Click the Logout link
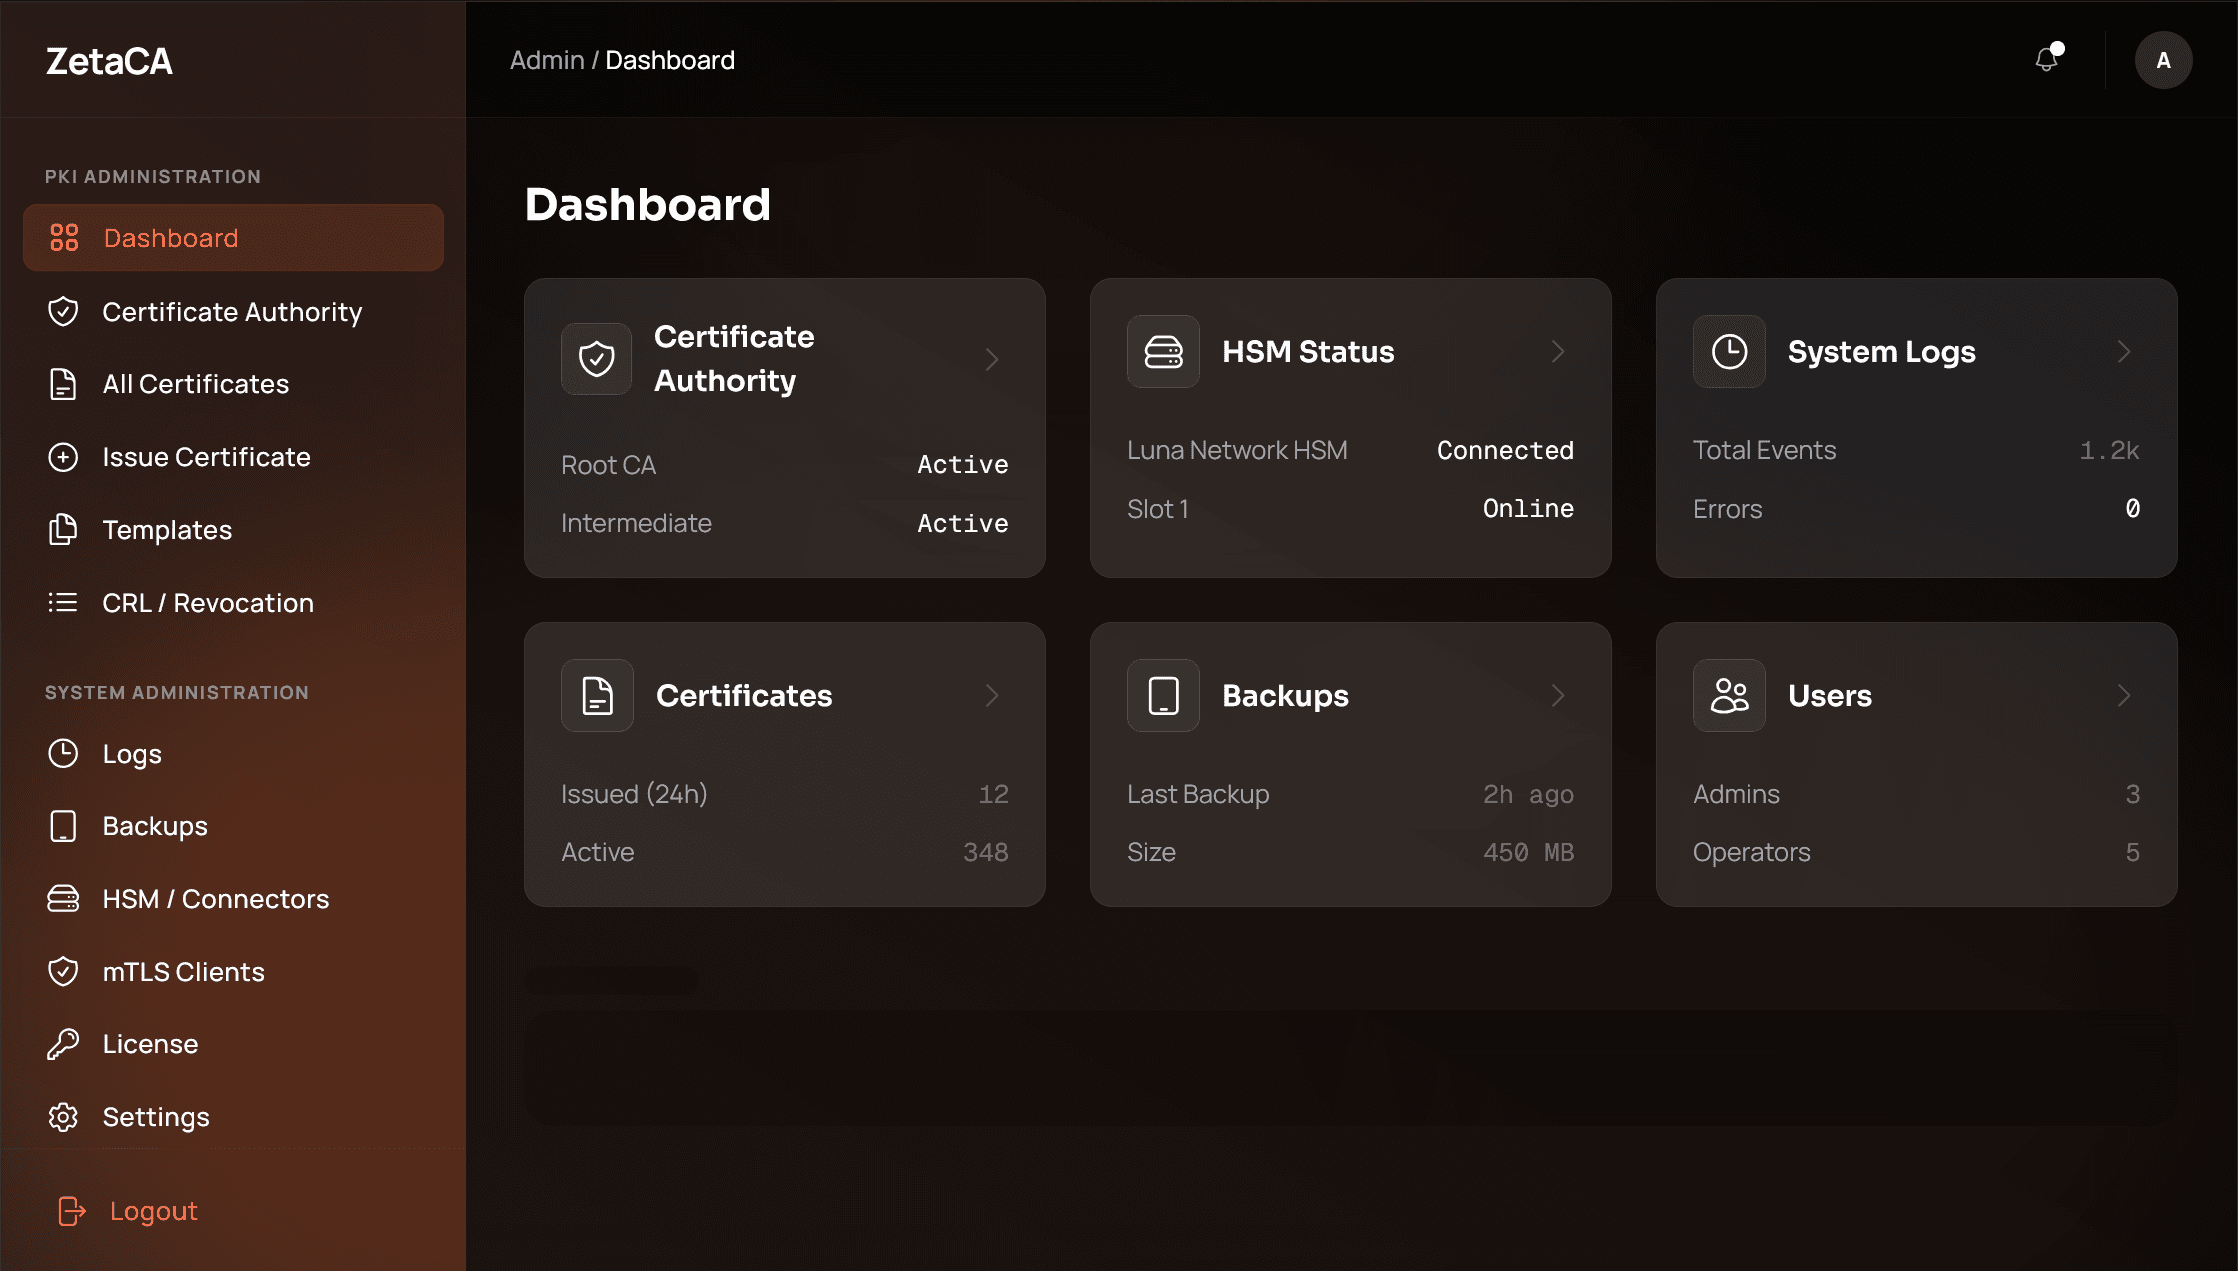2238x1271 pixels. [x=153, y=1211]
